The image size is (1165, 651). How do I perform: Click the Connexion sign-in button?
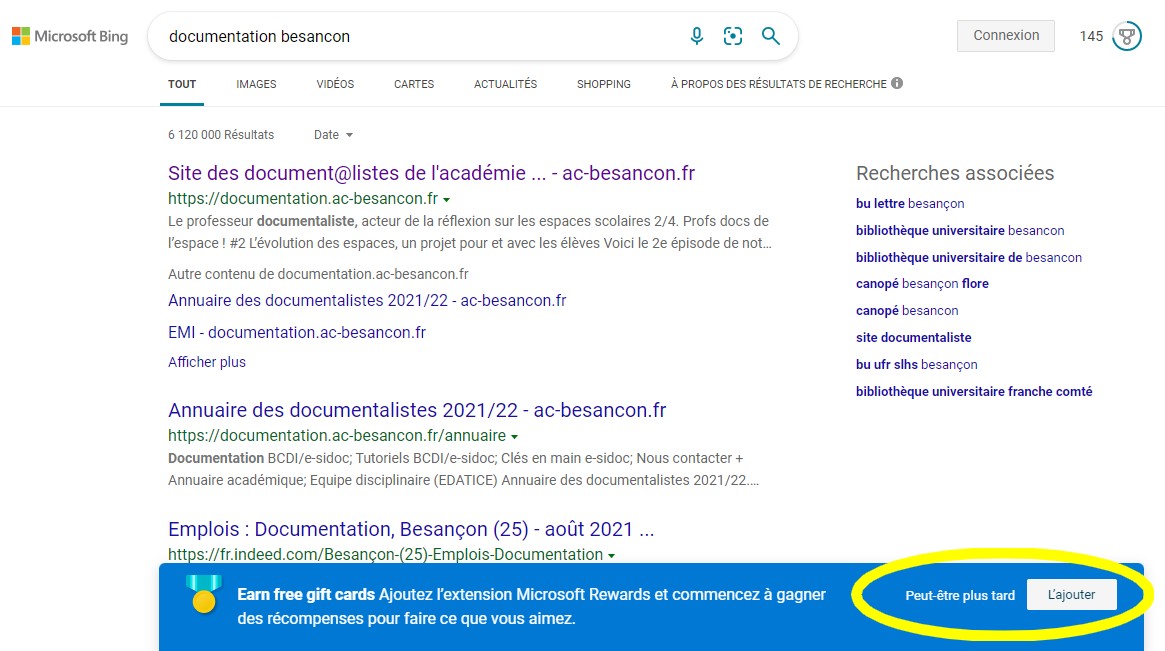tap(1005, 36)
